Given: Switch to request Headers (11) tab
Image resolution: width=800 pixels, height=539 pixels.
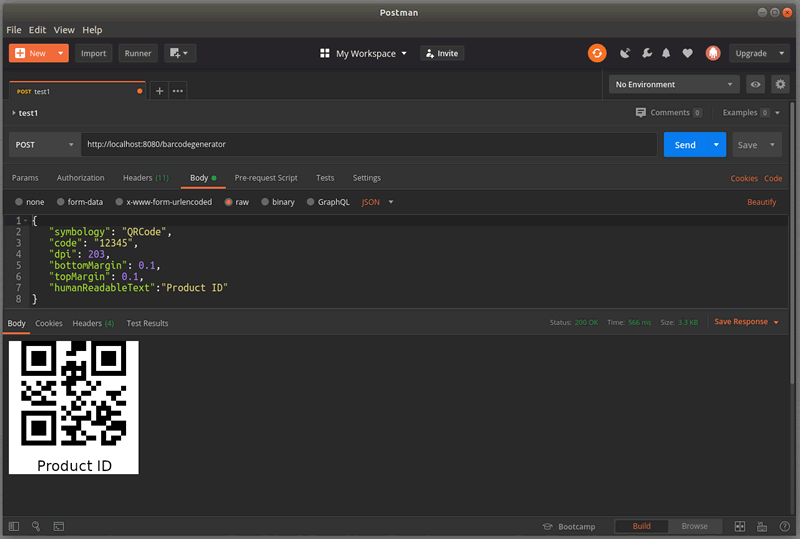Looking at the screenshot, I should [x=146, y=178].
